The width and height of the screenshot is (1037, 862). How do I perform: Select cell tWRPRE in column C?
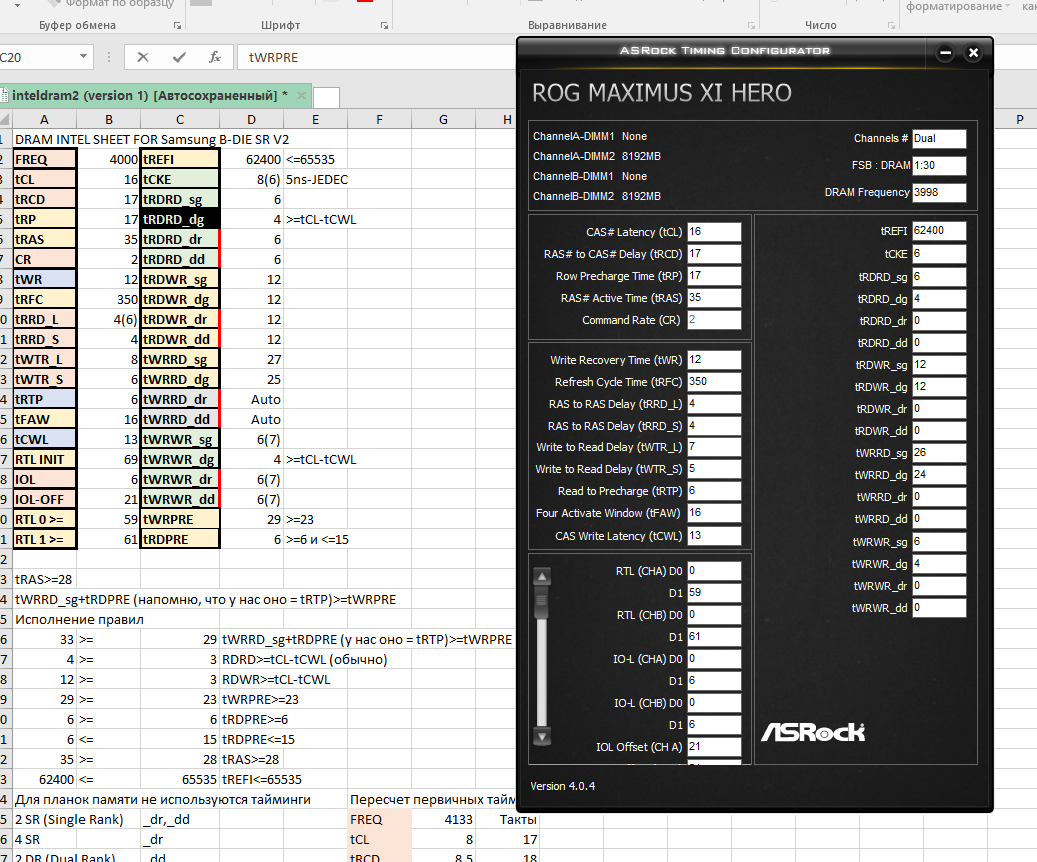click(x=180, y=520)
